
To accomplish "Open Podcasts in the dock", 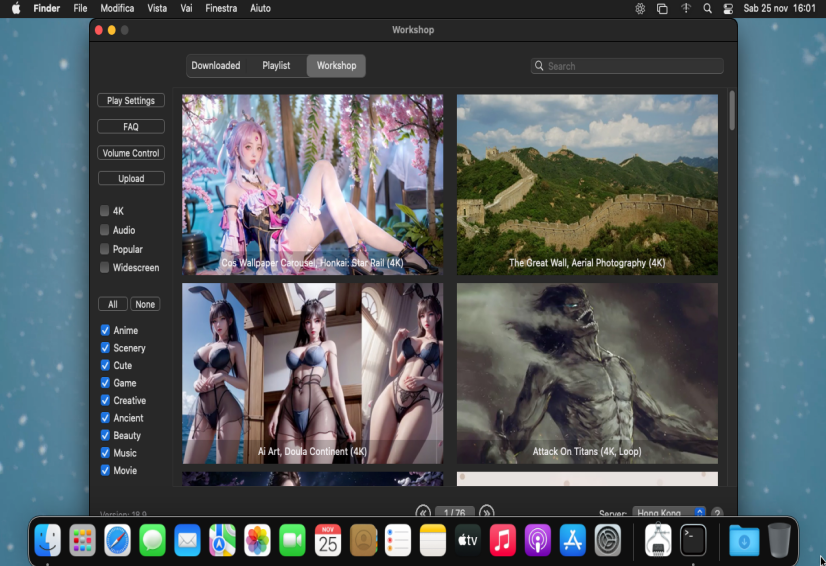I will [538, 540].
